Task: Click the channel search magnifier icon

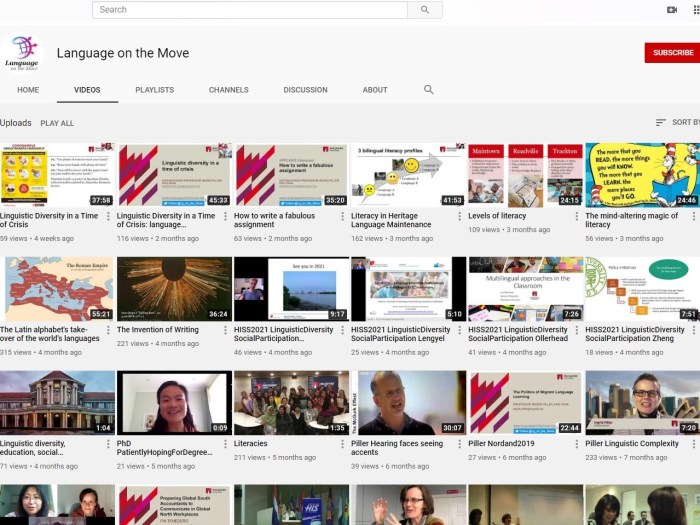Action: [x=429, y=90]
